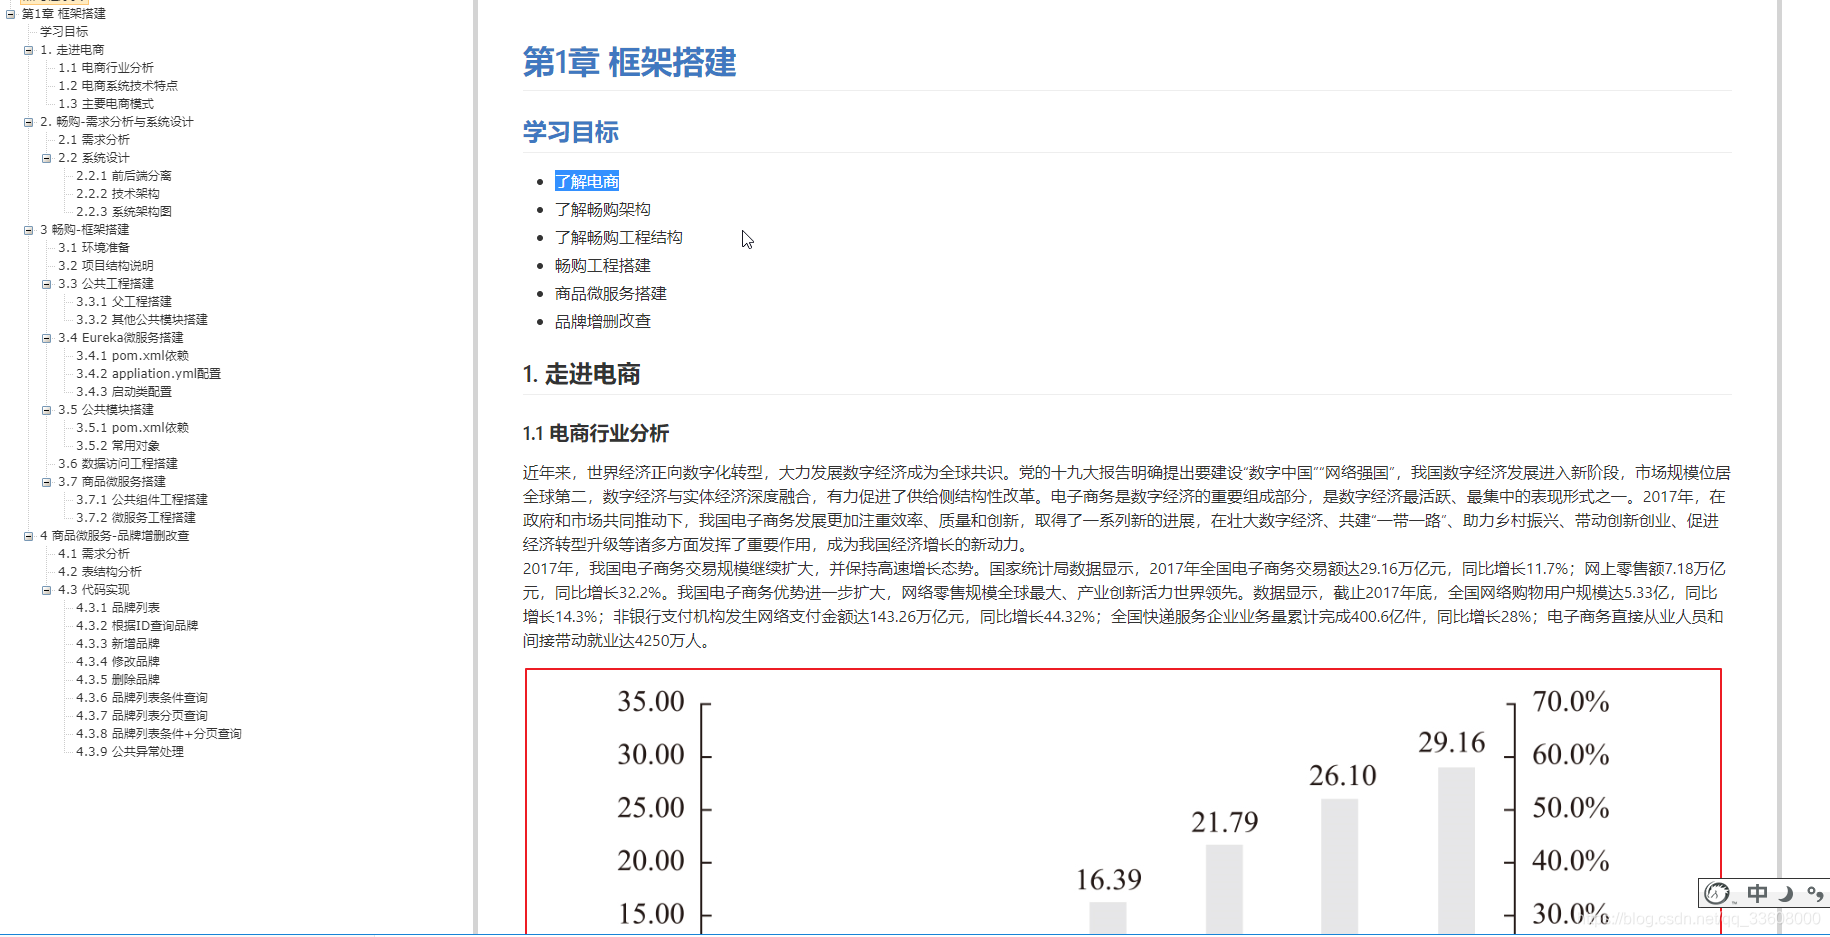The height and width of the screenshot is (937, 1830).
Task: Collapse the 3.7 商品微服务搭建 node
Action: (46, 482)
